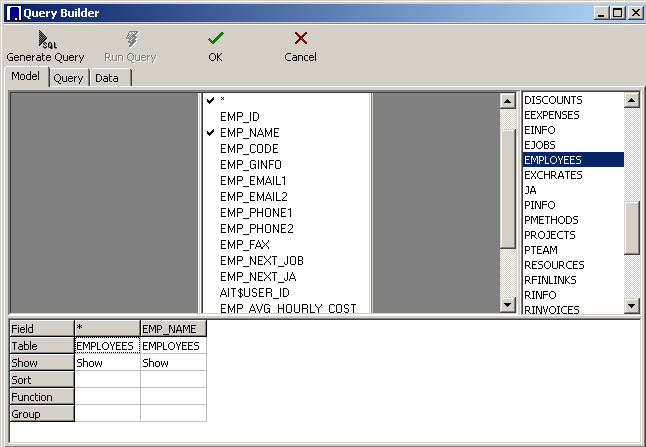
Task: Click the Query Builder title bar icon
Action: coord(12,12)
